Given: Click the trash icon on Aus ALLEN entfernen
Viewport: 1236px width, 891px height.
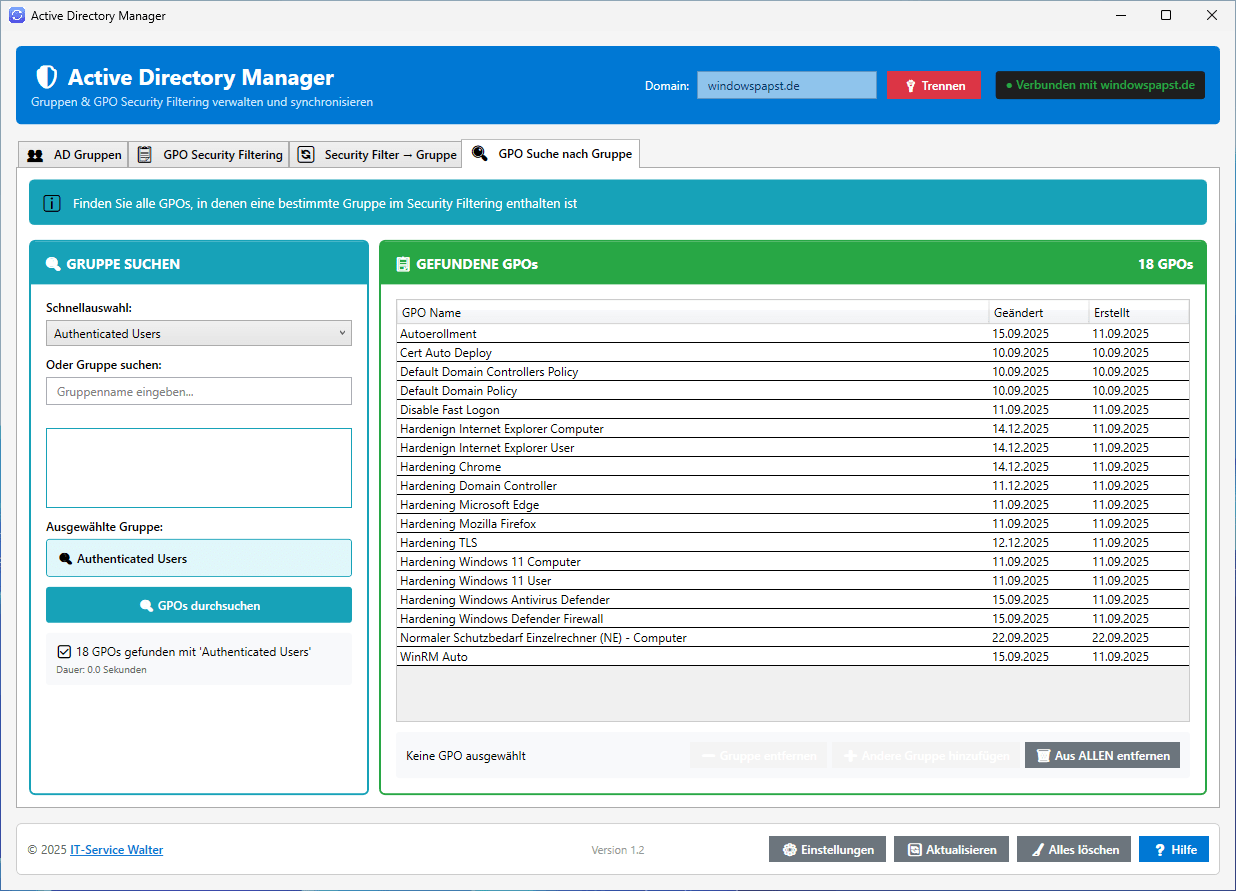Looking at the screenshot, I should (x=1043, y=756).
